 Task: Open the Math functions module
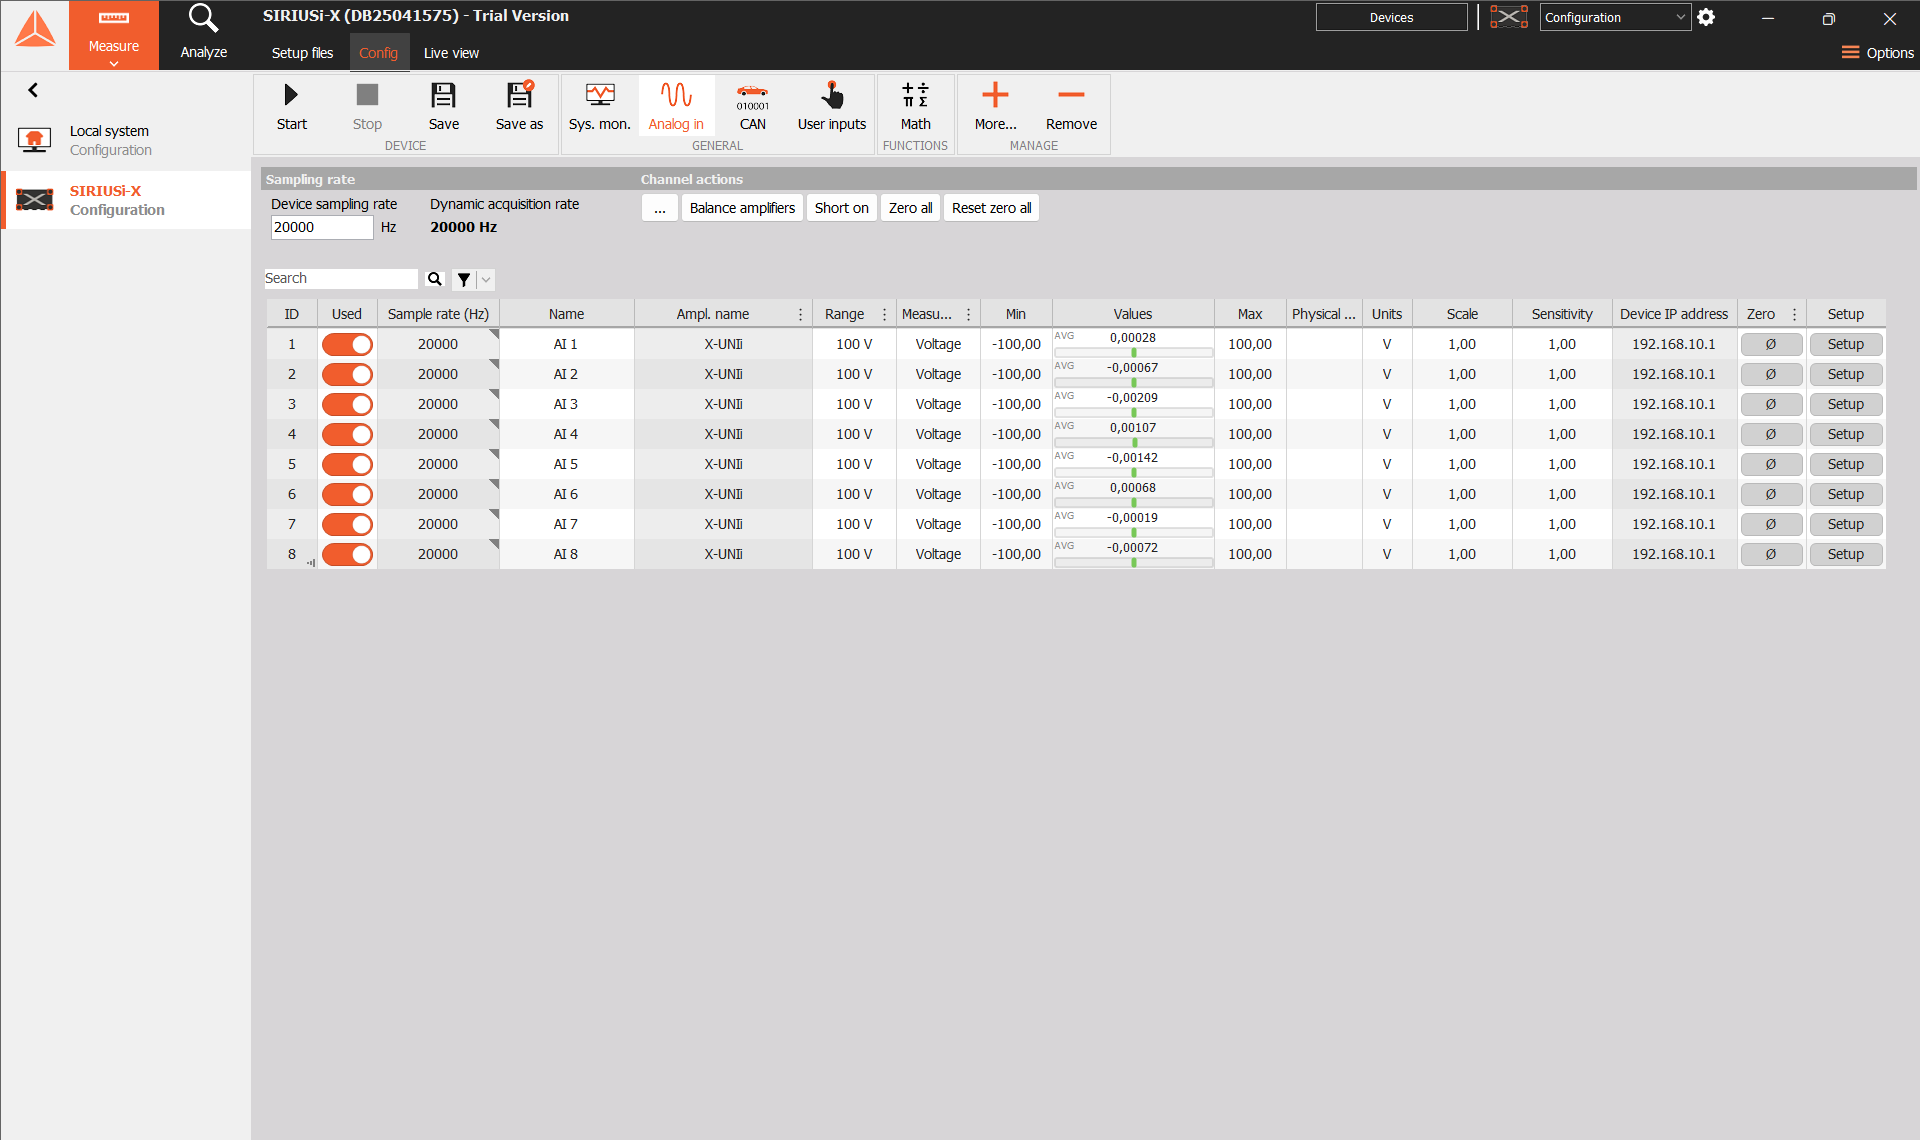915,95
